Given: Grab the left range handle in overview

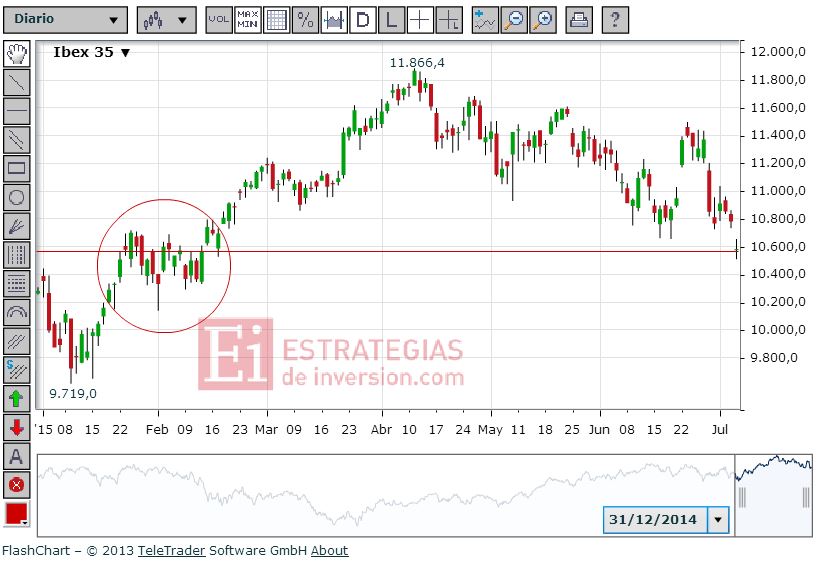Looking at the screenshot, I should 742,497.
